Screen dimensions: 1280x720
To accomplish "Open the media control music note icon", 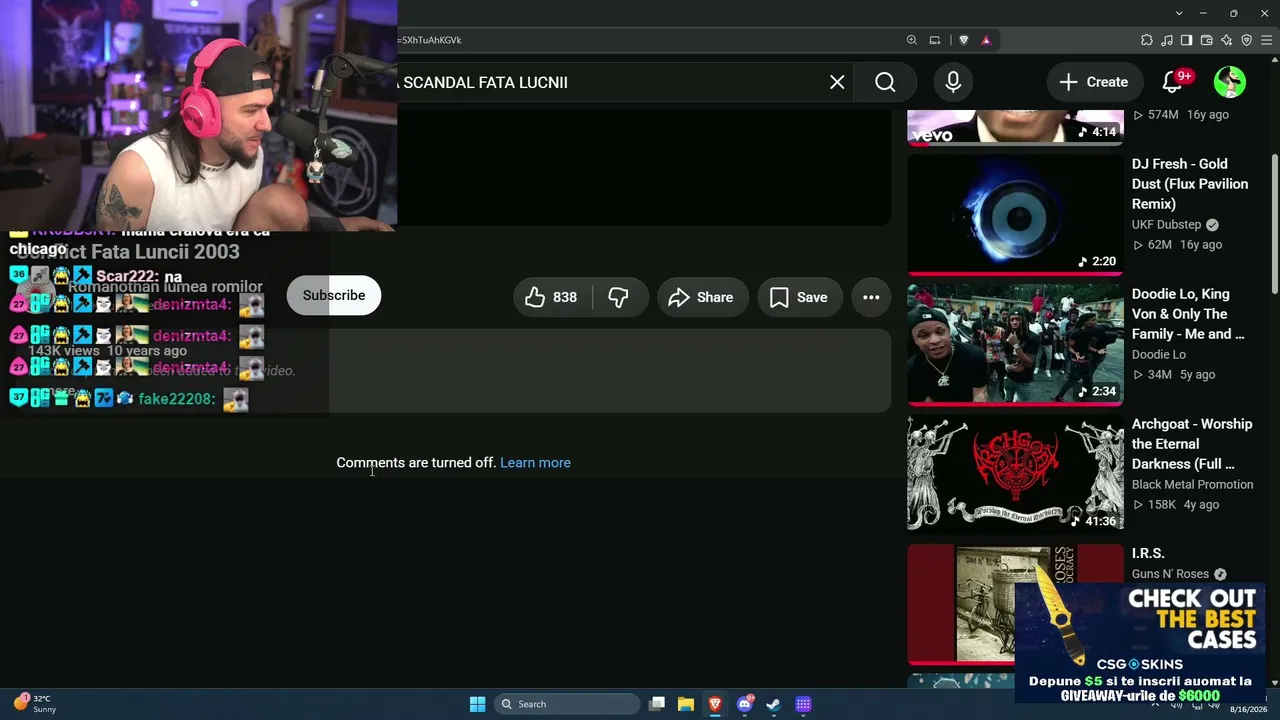I will click(x=1167, y=40).
